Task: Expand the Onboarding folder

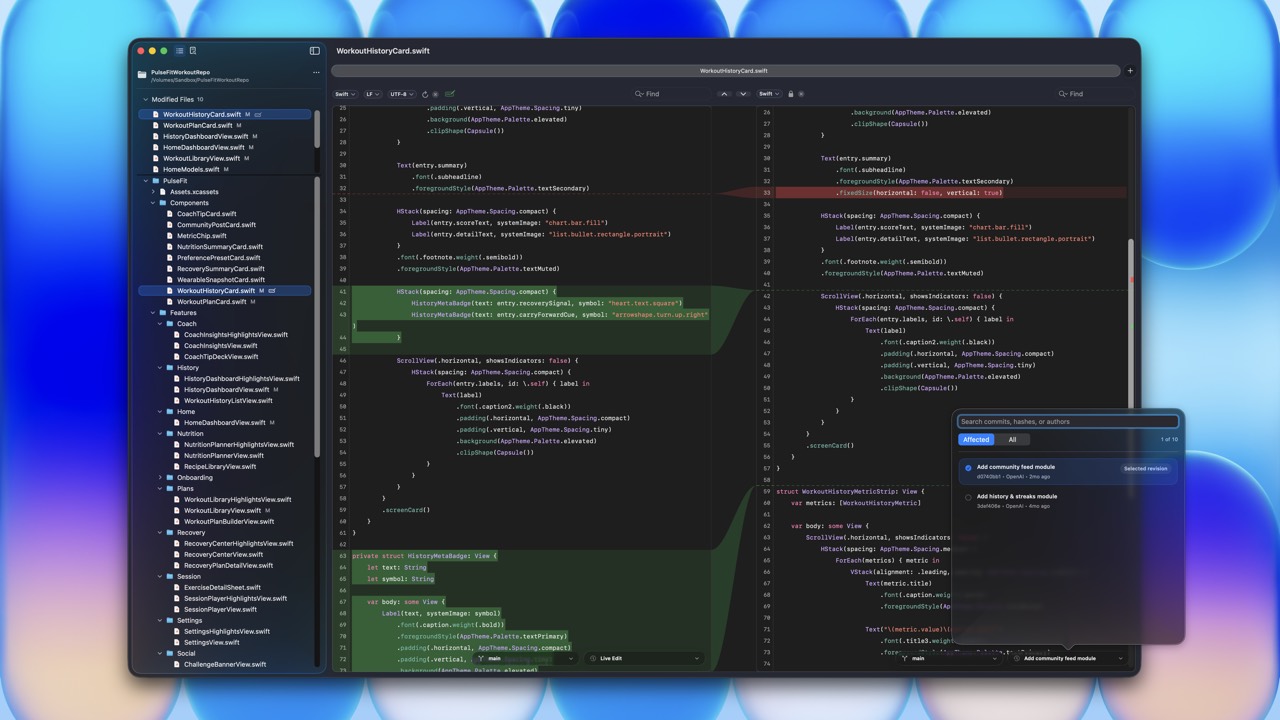Action: (x=160, y=478)
